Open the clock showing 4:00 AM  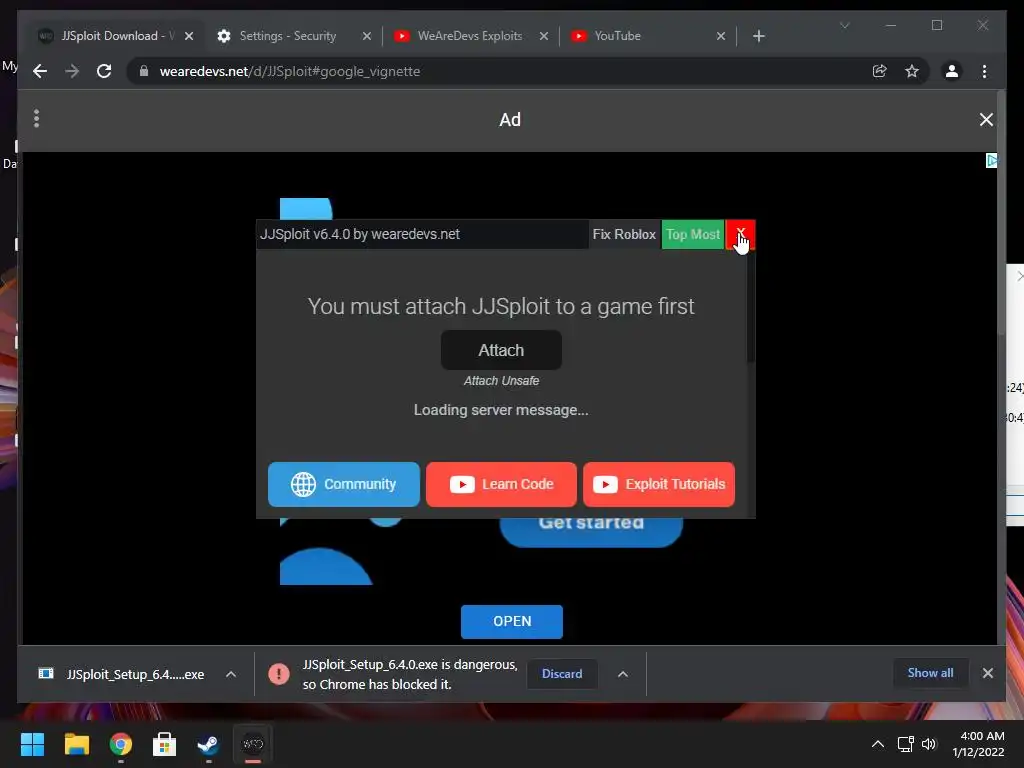tap(978, 744)
